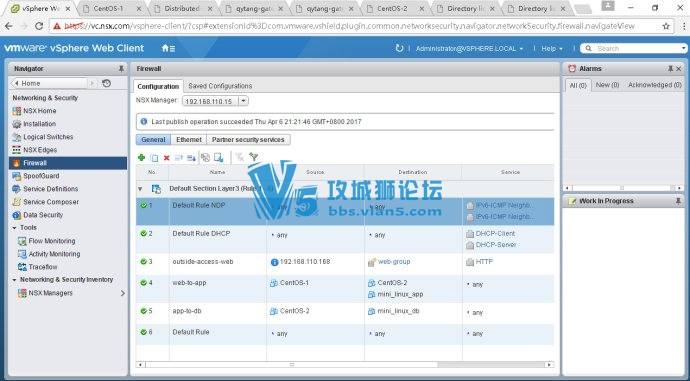The height and width of the screenshot is (381, 690).
Task: Switch to the Saved Configurations tab
Action: coord(220,86)
